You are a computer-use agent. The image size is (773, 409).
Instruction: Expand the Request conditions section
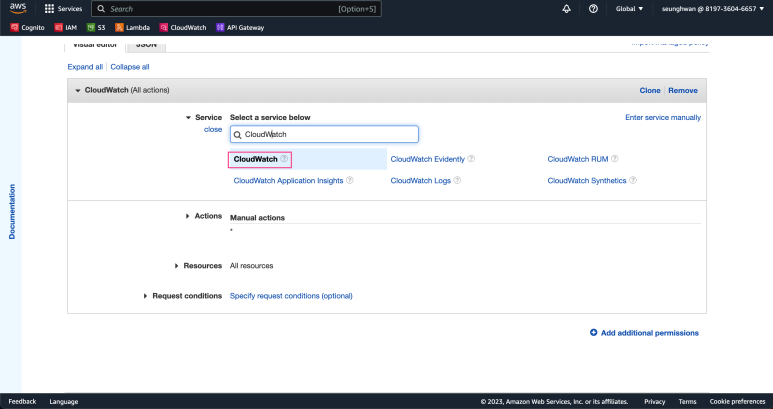coord(145,296)
